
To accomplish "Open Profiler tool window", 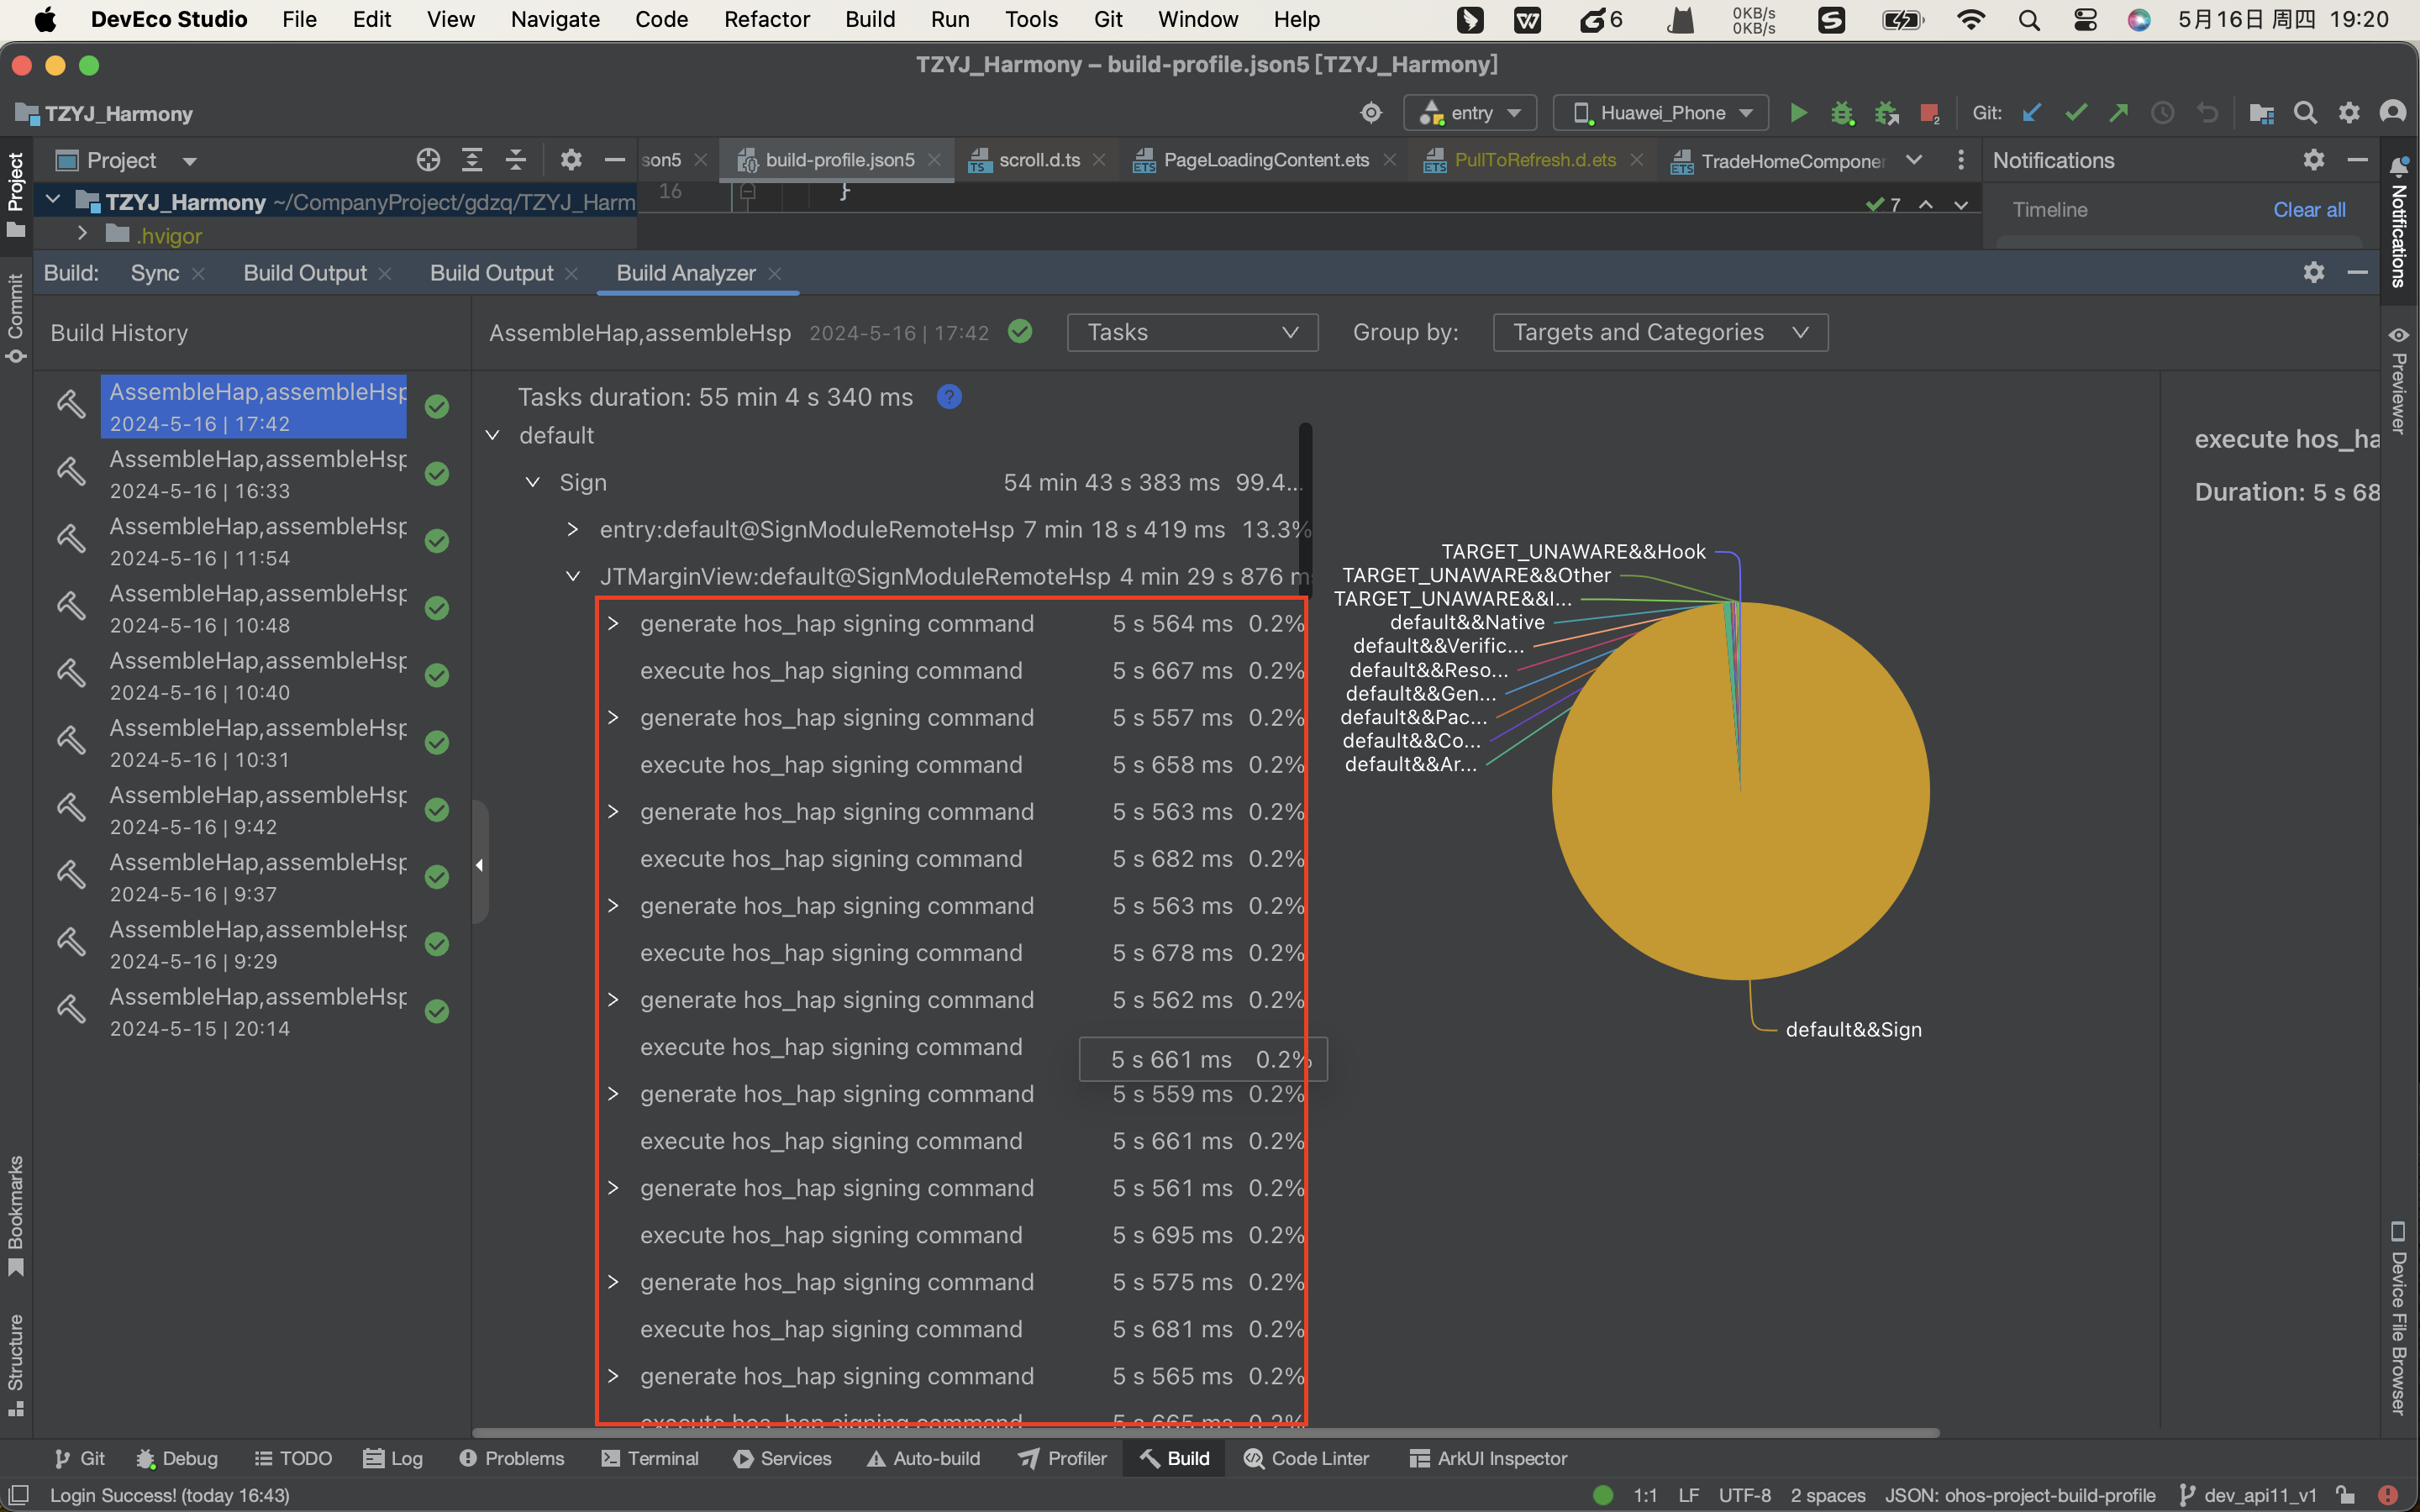I will tap(1062, 1459).
